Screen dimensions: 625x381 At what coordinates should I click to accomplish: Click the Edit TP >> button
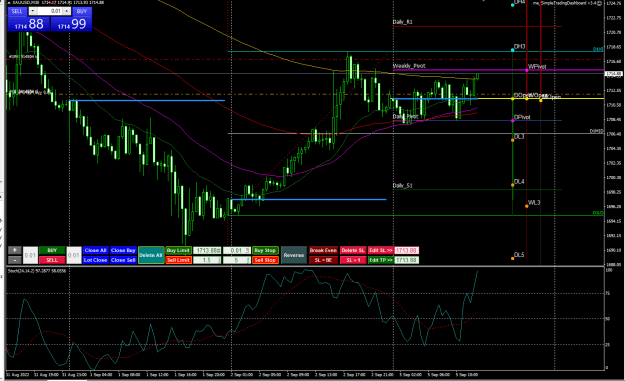(381, 260)
